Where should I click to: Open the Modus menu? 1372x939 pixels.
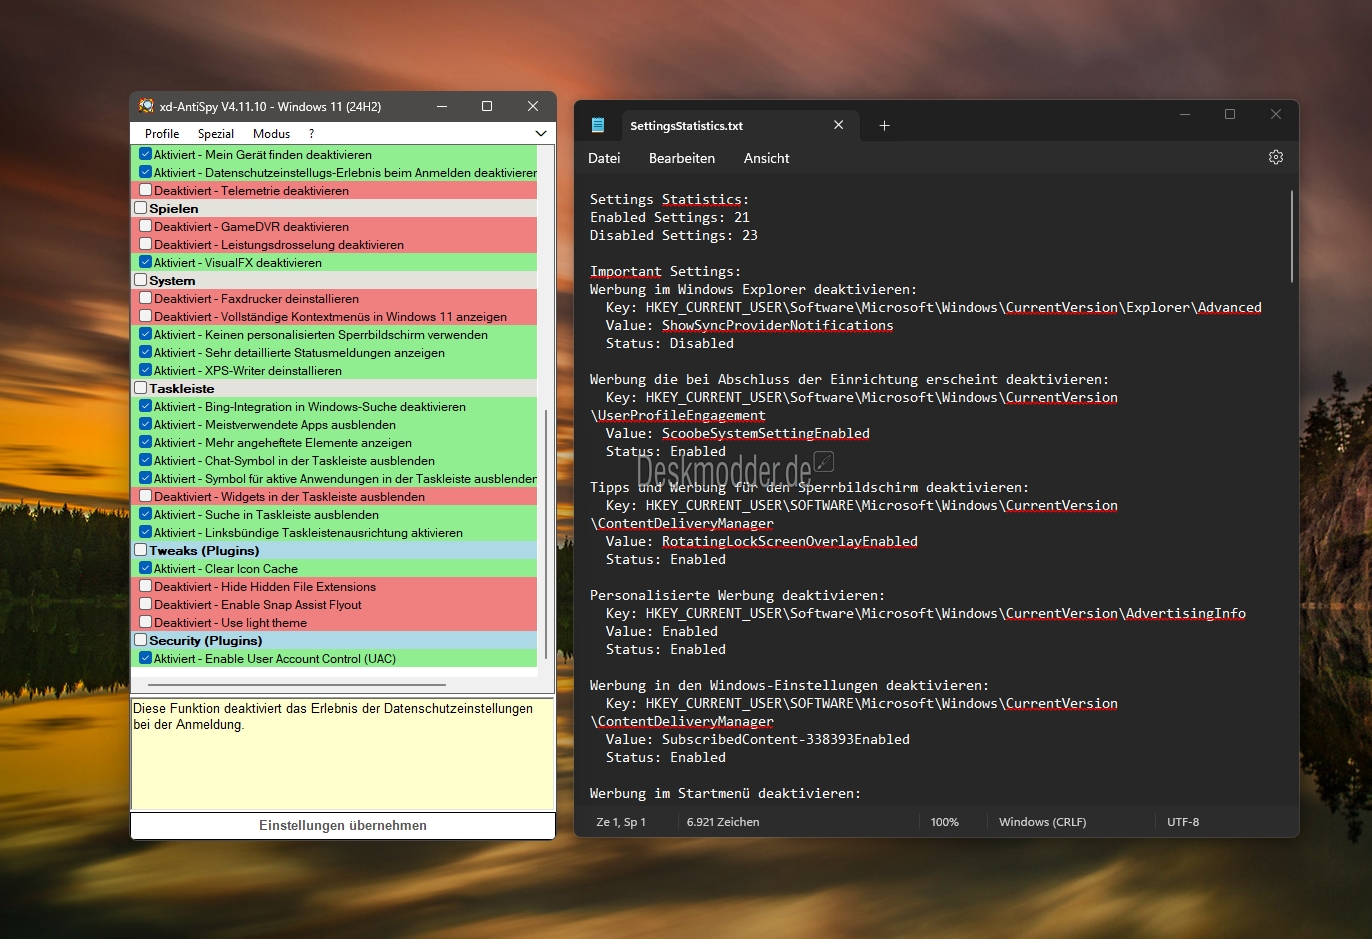pyautogui.click(x=271, y=133)
